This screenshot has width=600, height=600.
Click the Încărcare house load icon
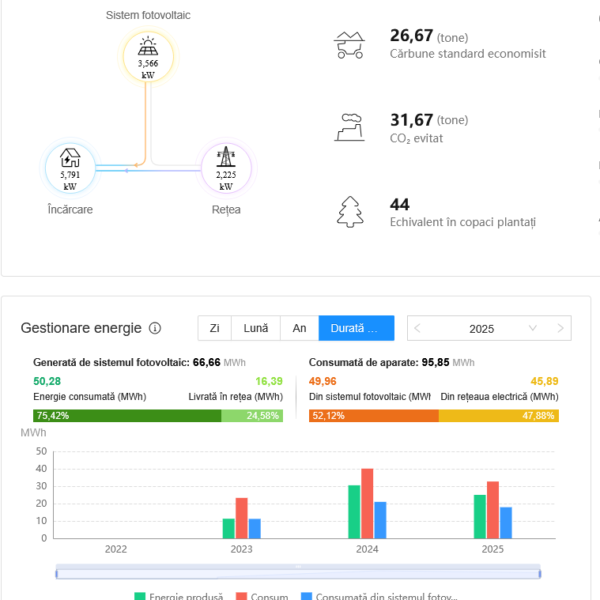[x=69, y=158]
